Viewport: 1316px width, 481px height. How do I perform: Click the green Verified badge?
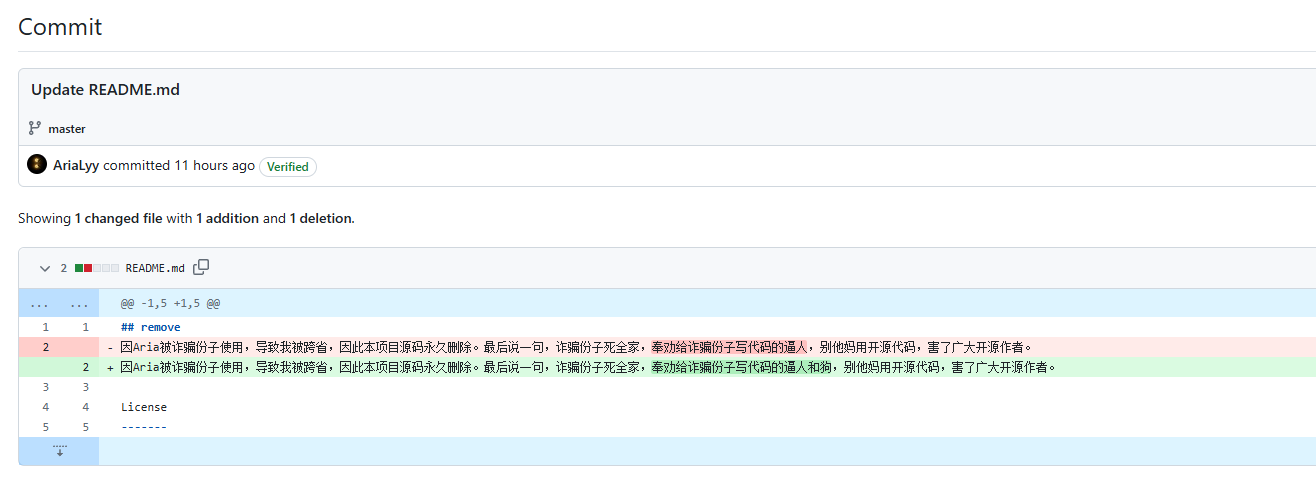(x=287, y=167)
